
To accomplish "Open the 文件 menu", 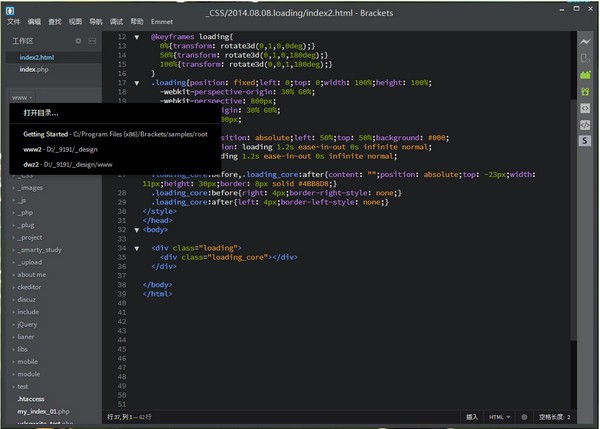I will [14, 20].
